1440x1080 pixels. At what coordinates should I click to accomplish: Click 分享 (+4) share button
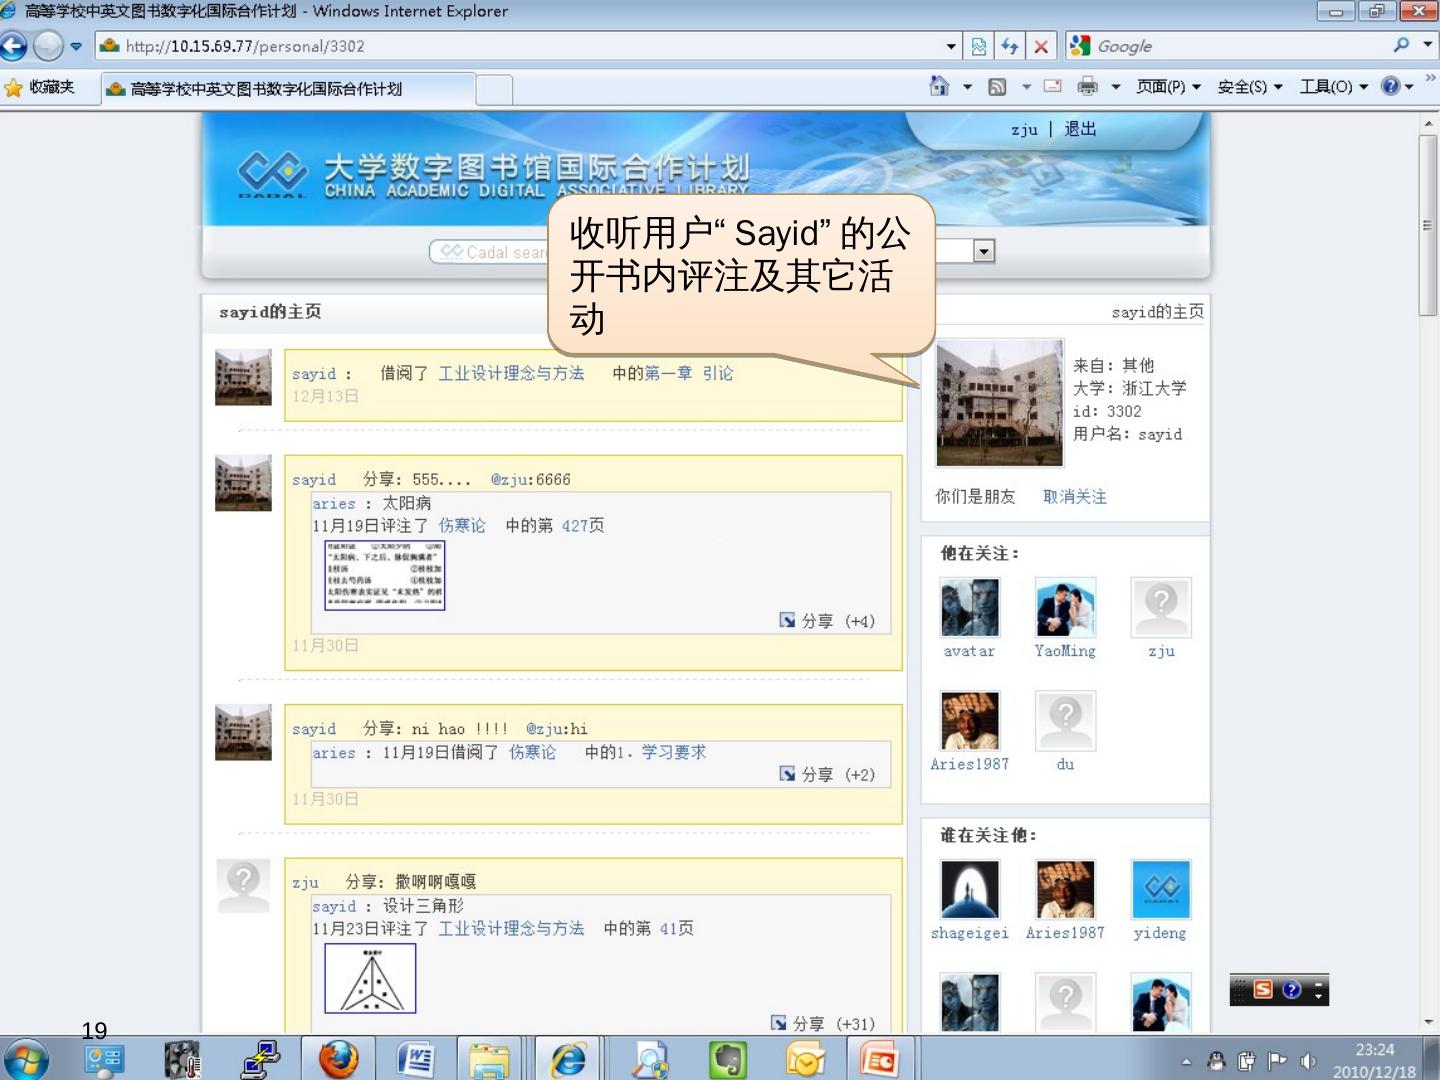tap(827, 621)
